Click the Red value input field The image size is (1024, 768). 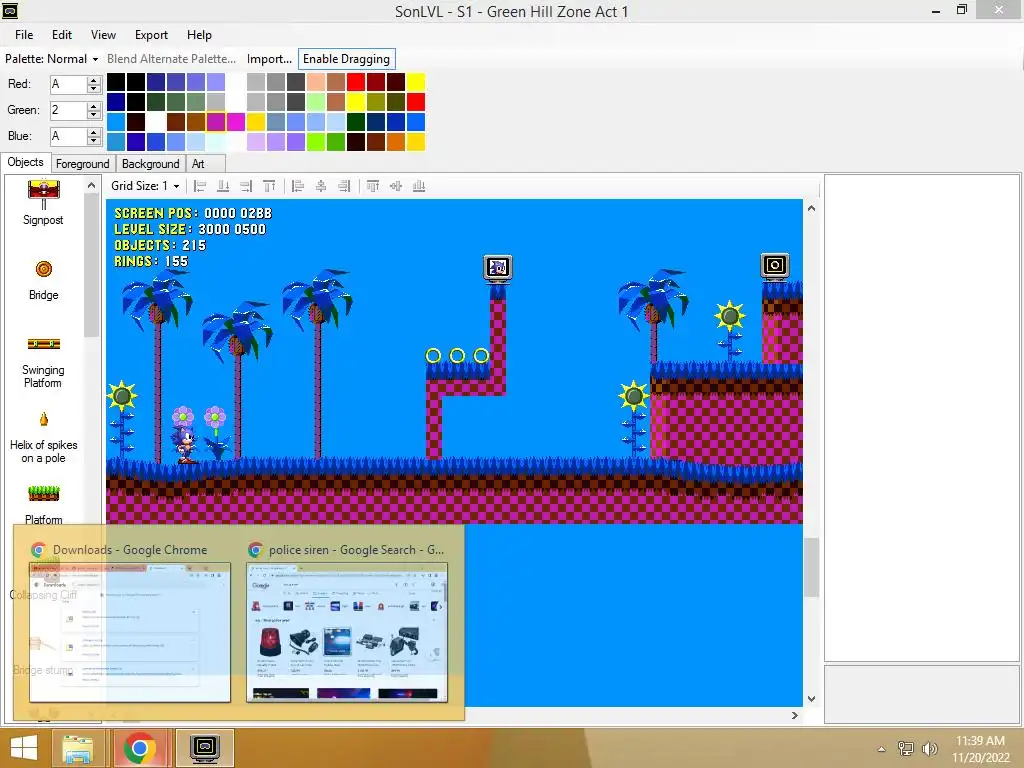(x=69, y=84)
